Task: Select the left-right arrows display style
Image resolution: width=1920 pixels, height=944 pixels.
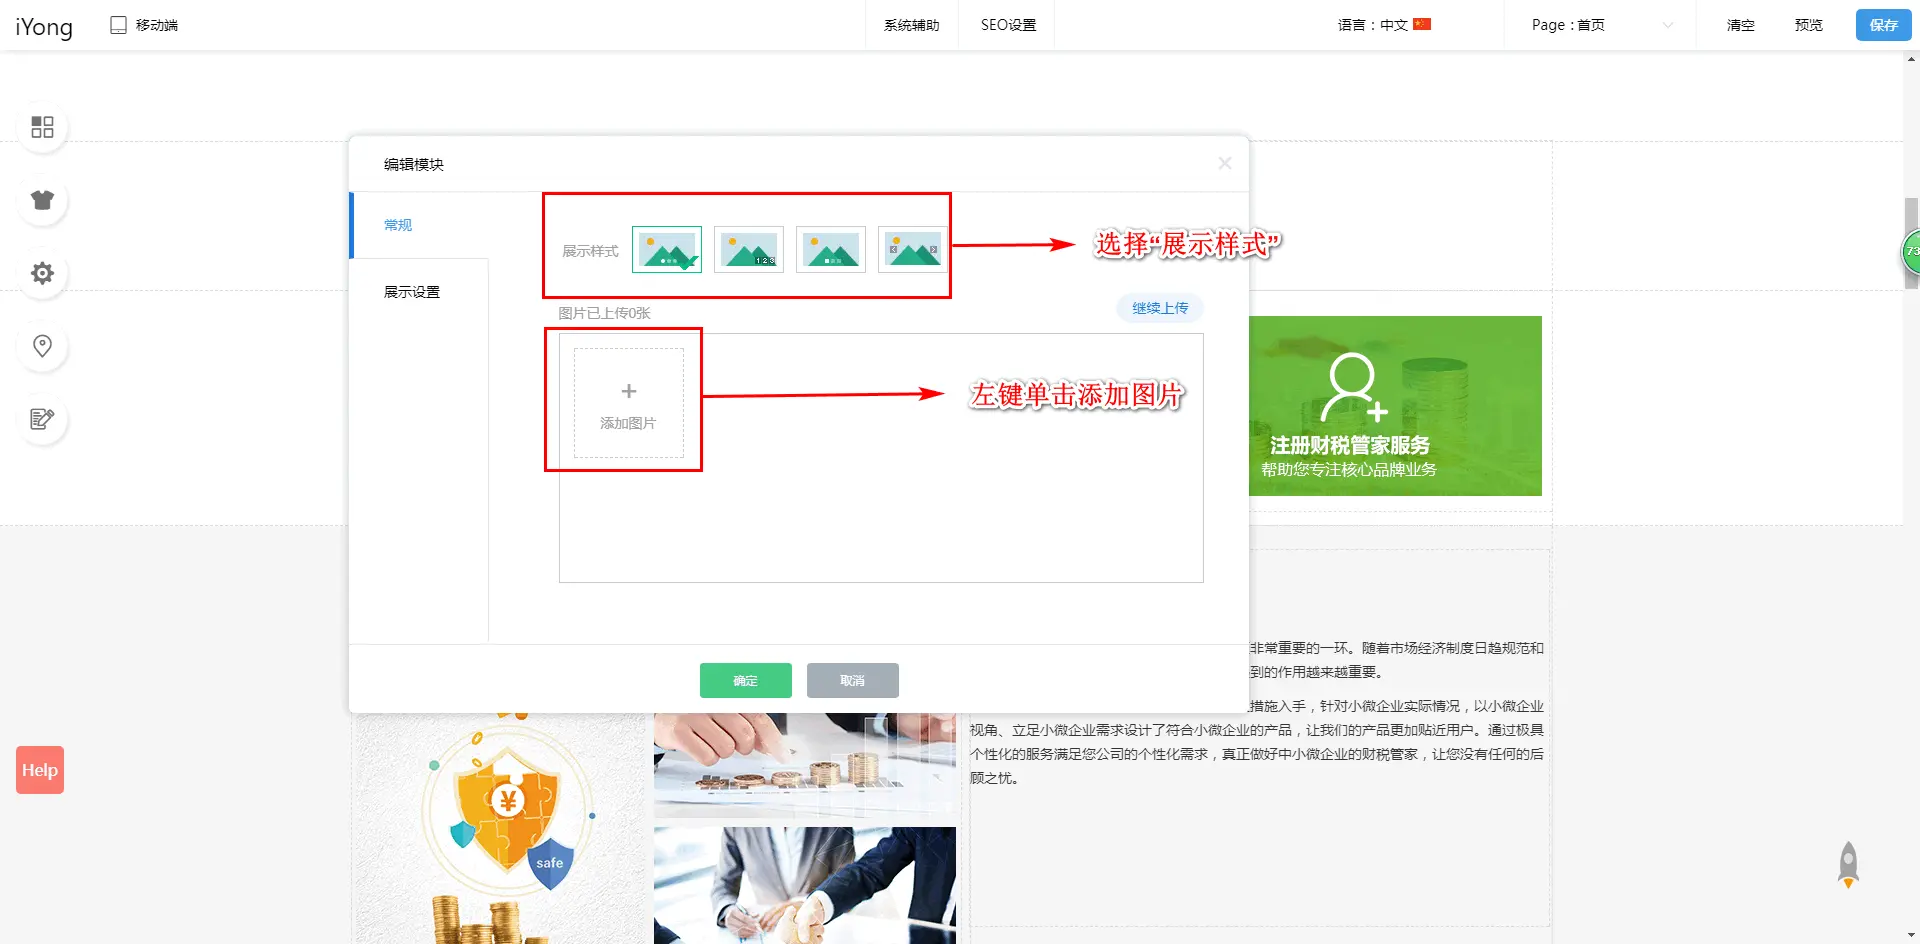Action: click(x=912, y=250)
